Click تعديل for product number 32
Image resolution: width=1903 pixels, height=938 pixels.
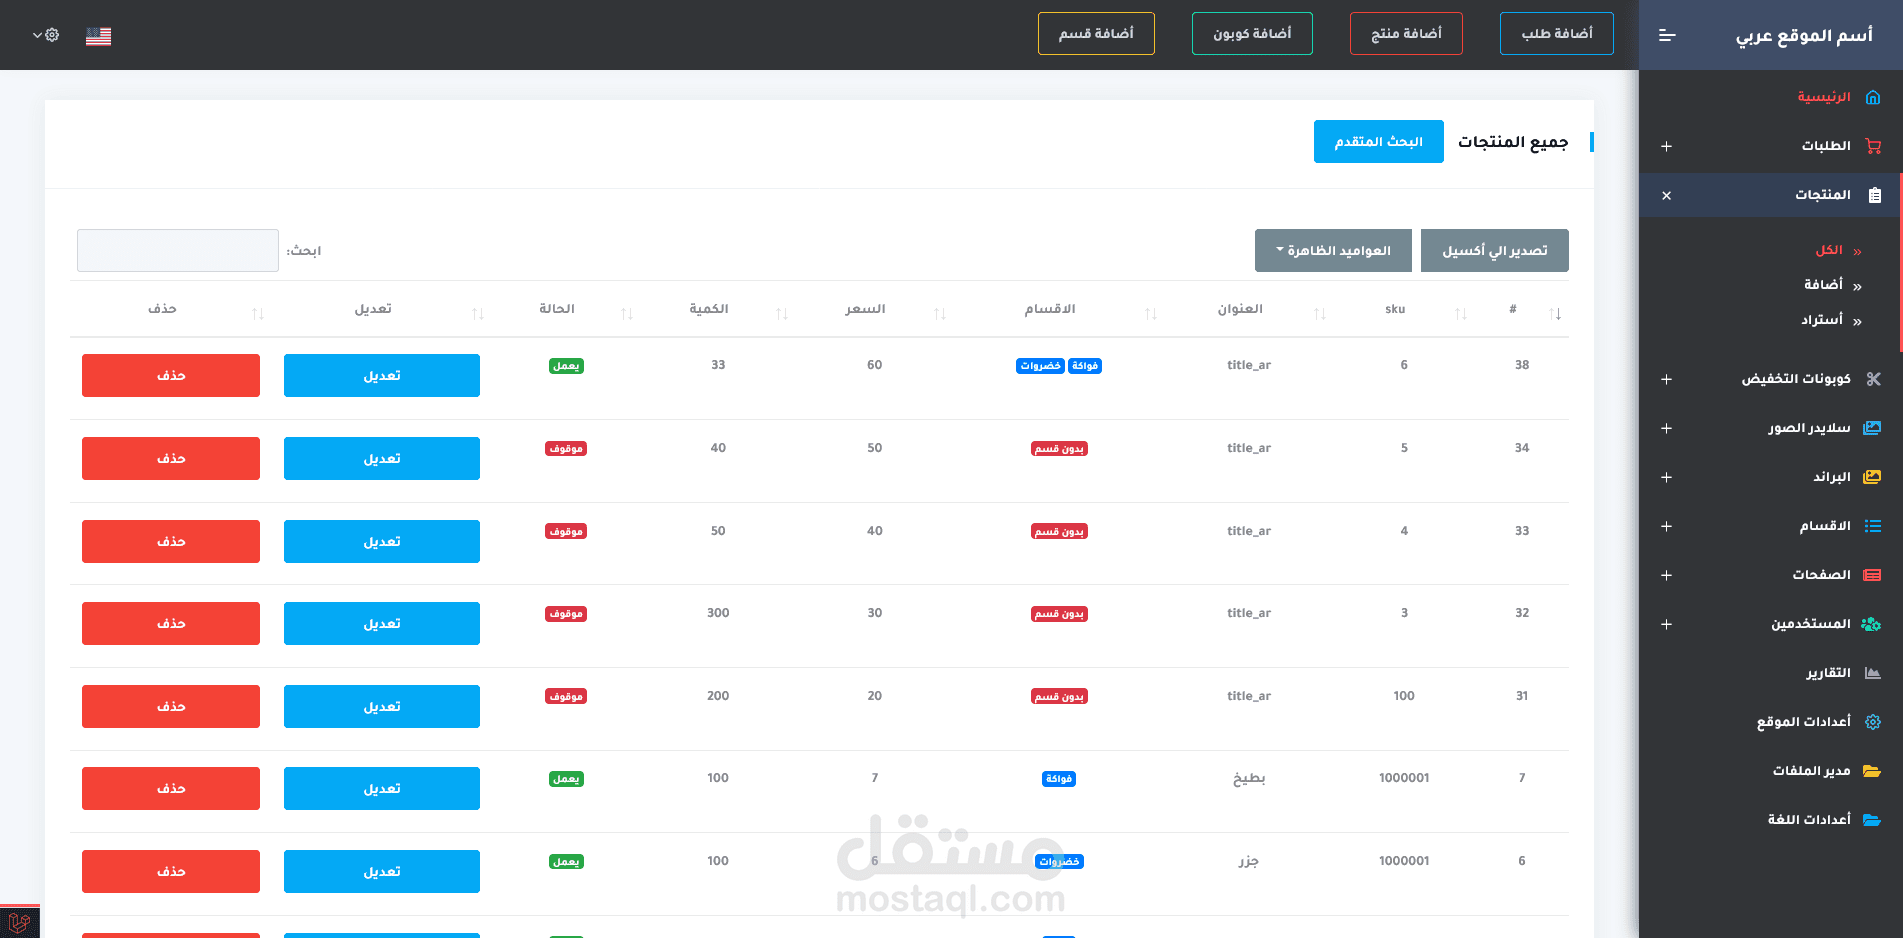tap(382, 624)
